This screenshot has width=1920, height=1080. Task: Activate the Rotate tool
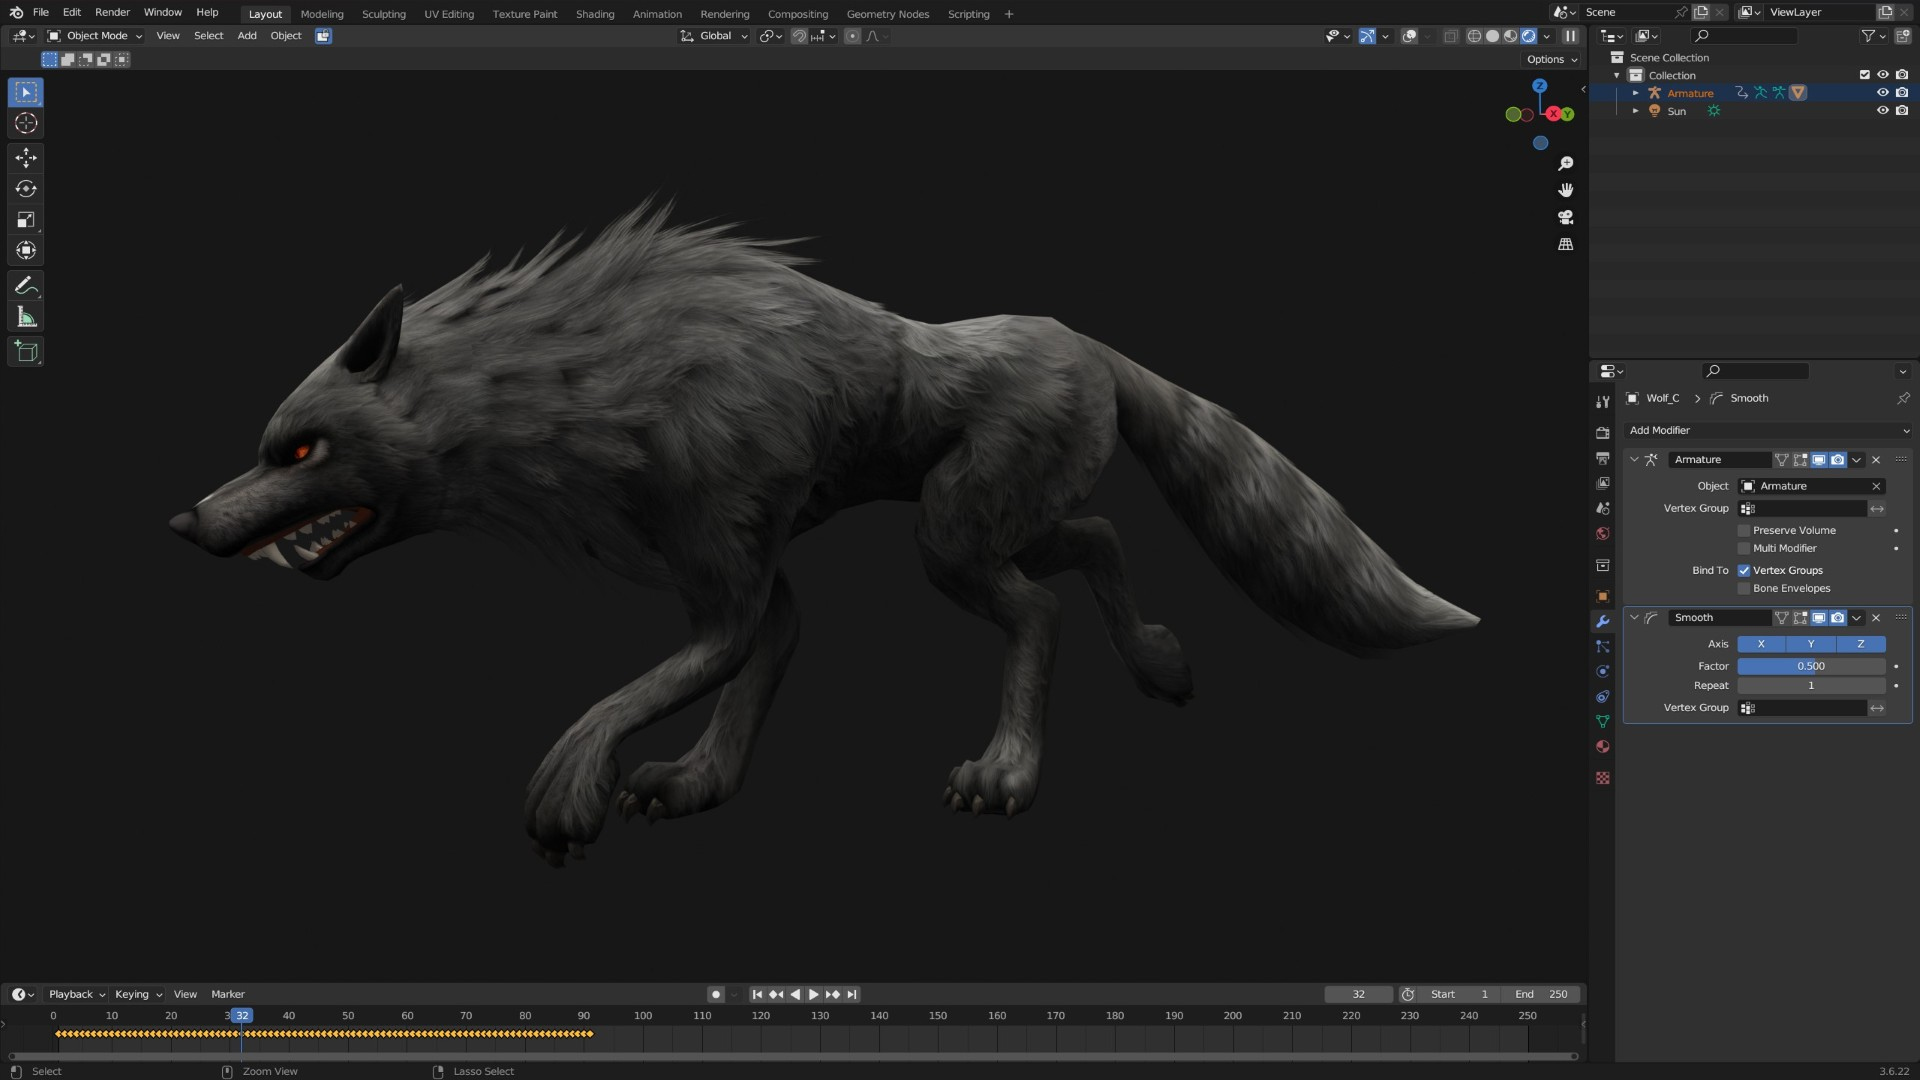point(26,189)
